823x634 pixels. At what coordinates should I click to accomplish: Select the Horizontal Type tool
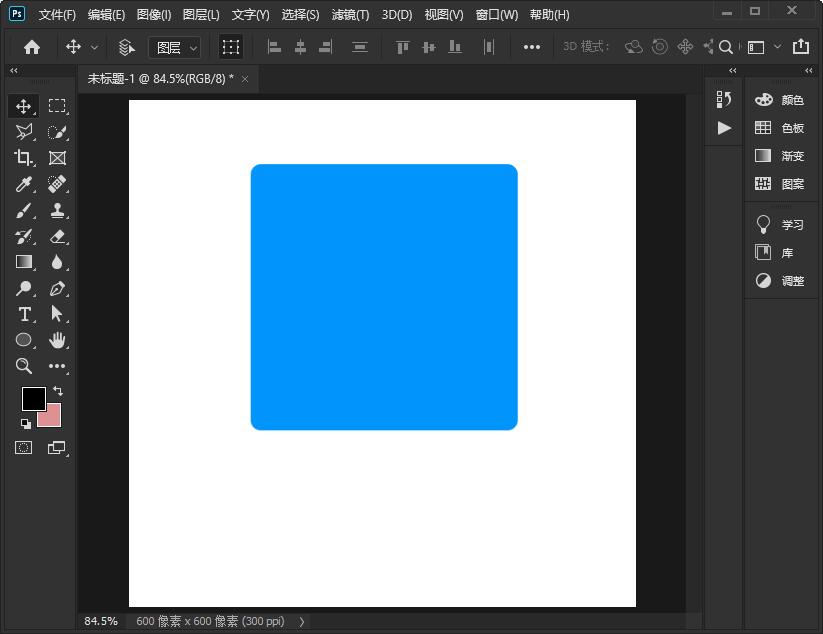click(x=24, y=314)
